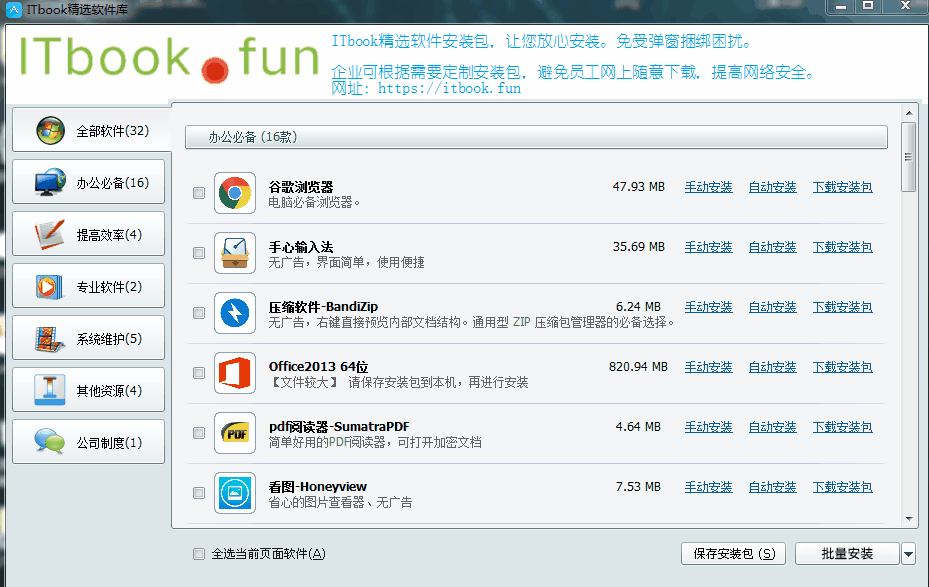Collapse the 办公必备 (16款) section header
929x587 pixels.
[x=536, y=137]
